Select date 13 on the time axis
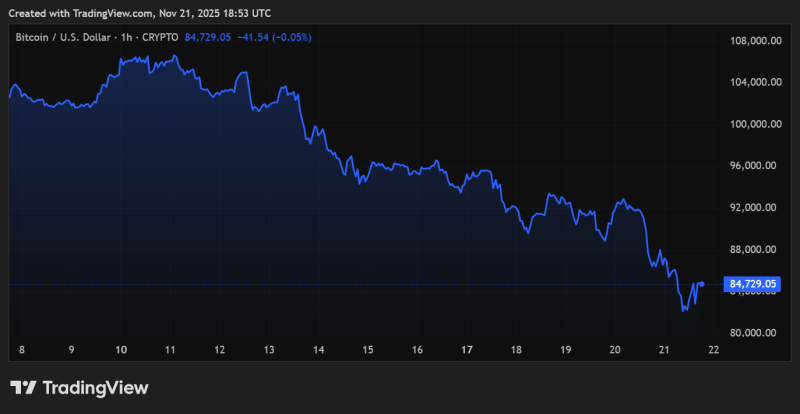This screenshot has width=800, height=414. (x=268, y=350)
